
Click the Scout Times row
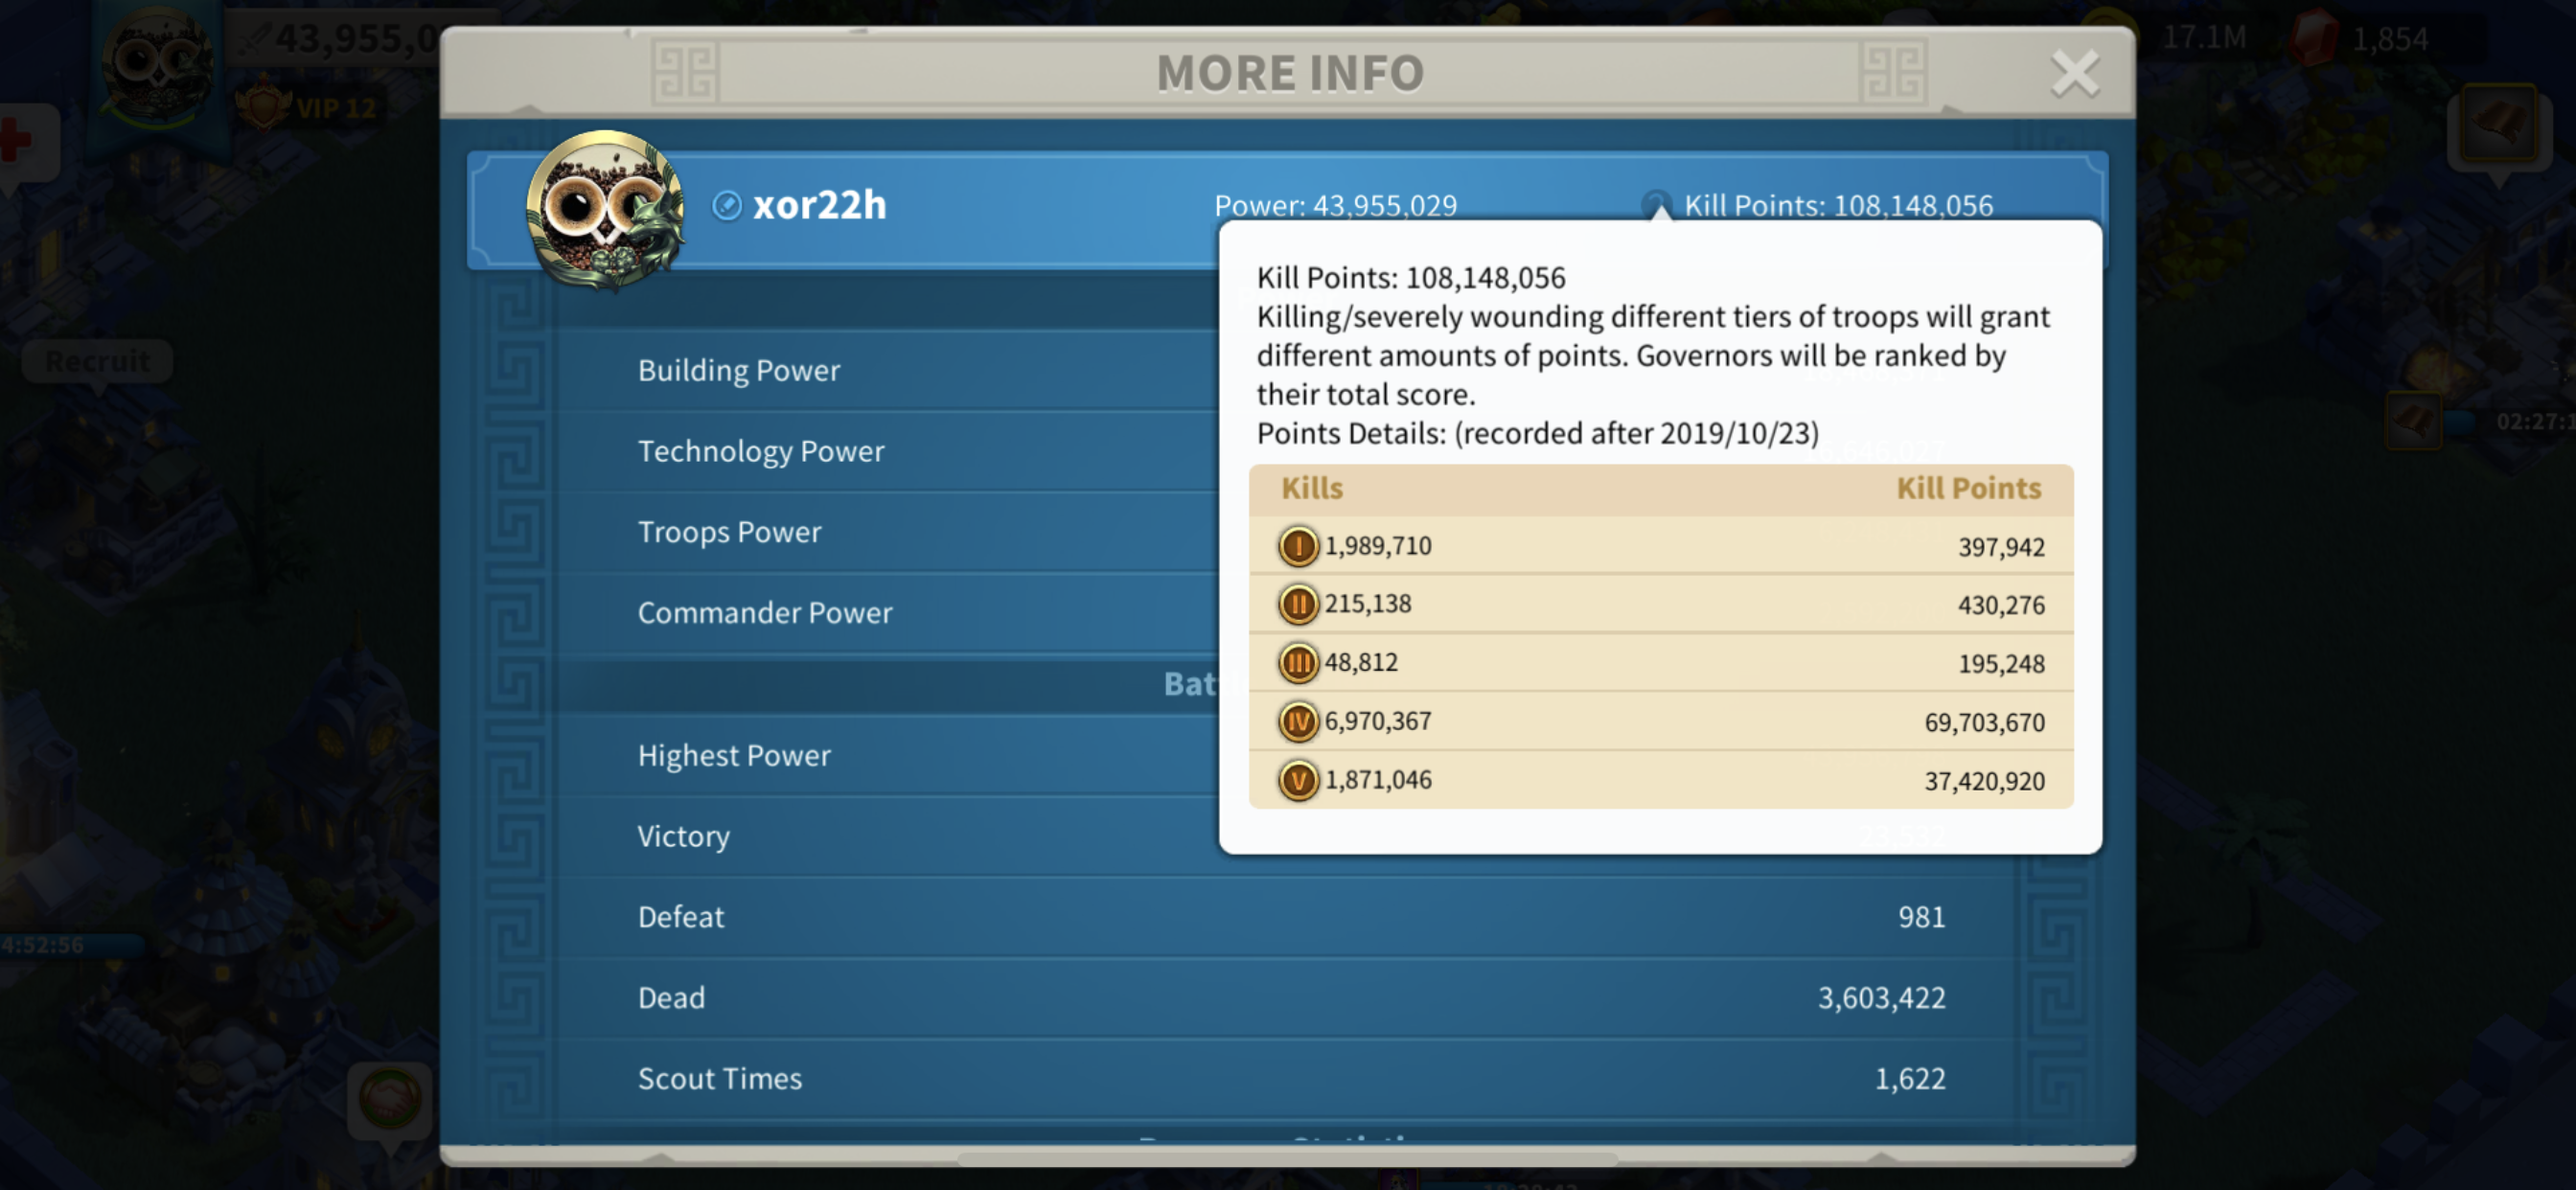(720, 1078)
